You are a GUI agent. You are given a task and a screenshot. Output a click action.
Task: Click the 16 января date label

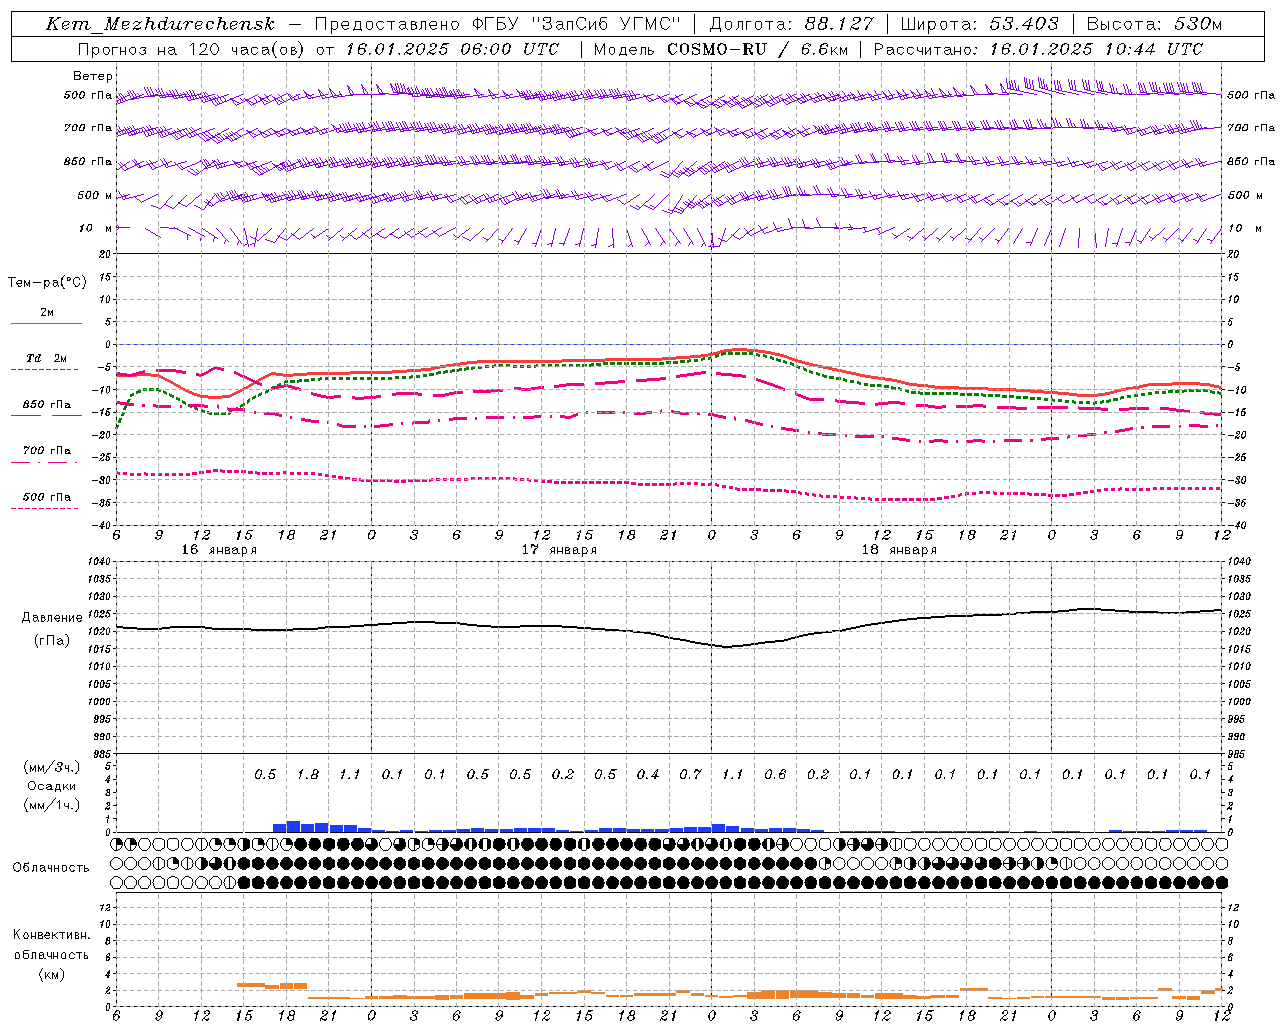click(x=219, y=550)
